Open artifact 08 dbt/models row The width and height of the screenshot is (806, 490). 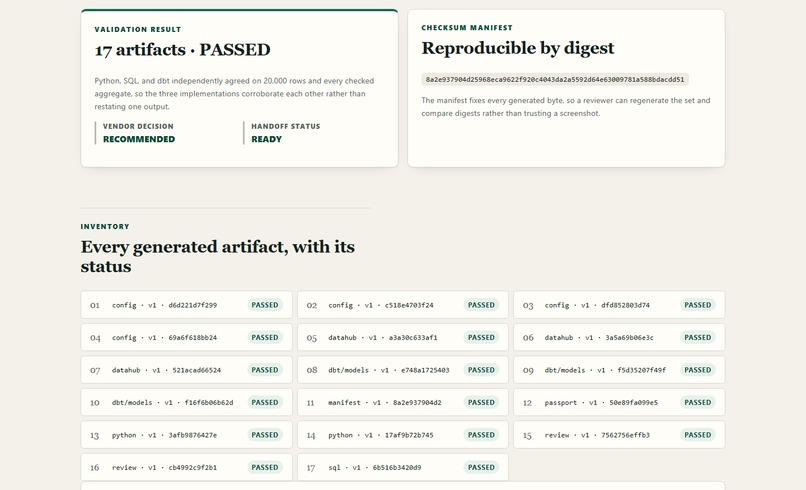(402, 370)
